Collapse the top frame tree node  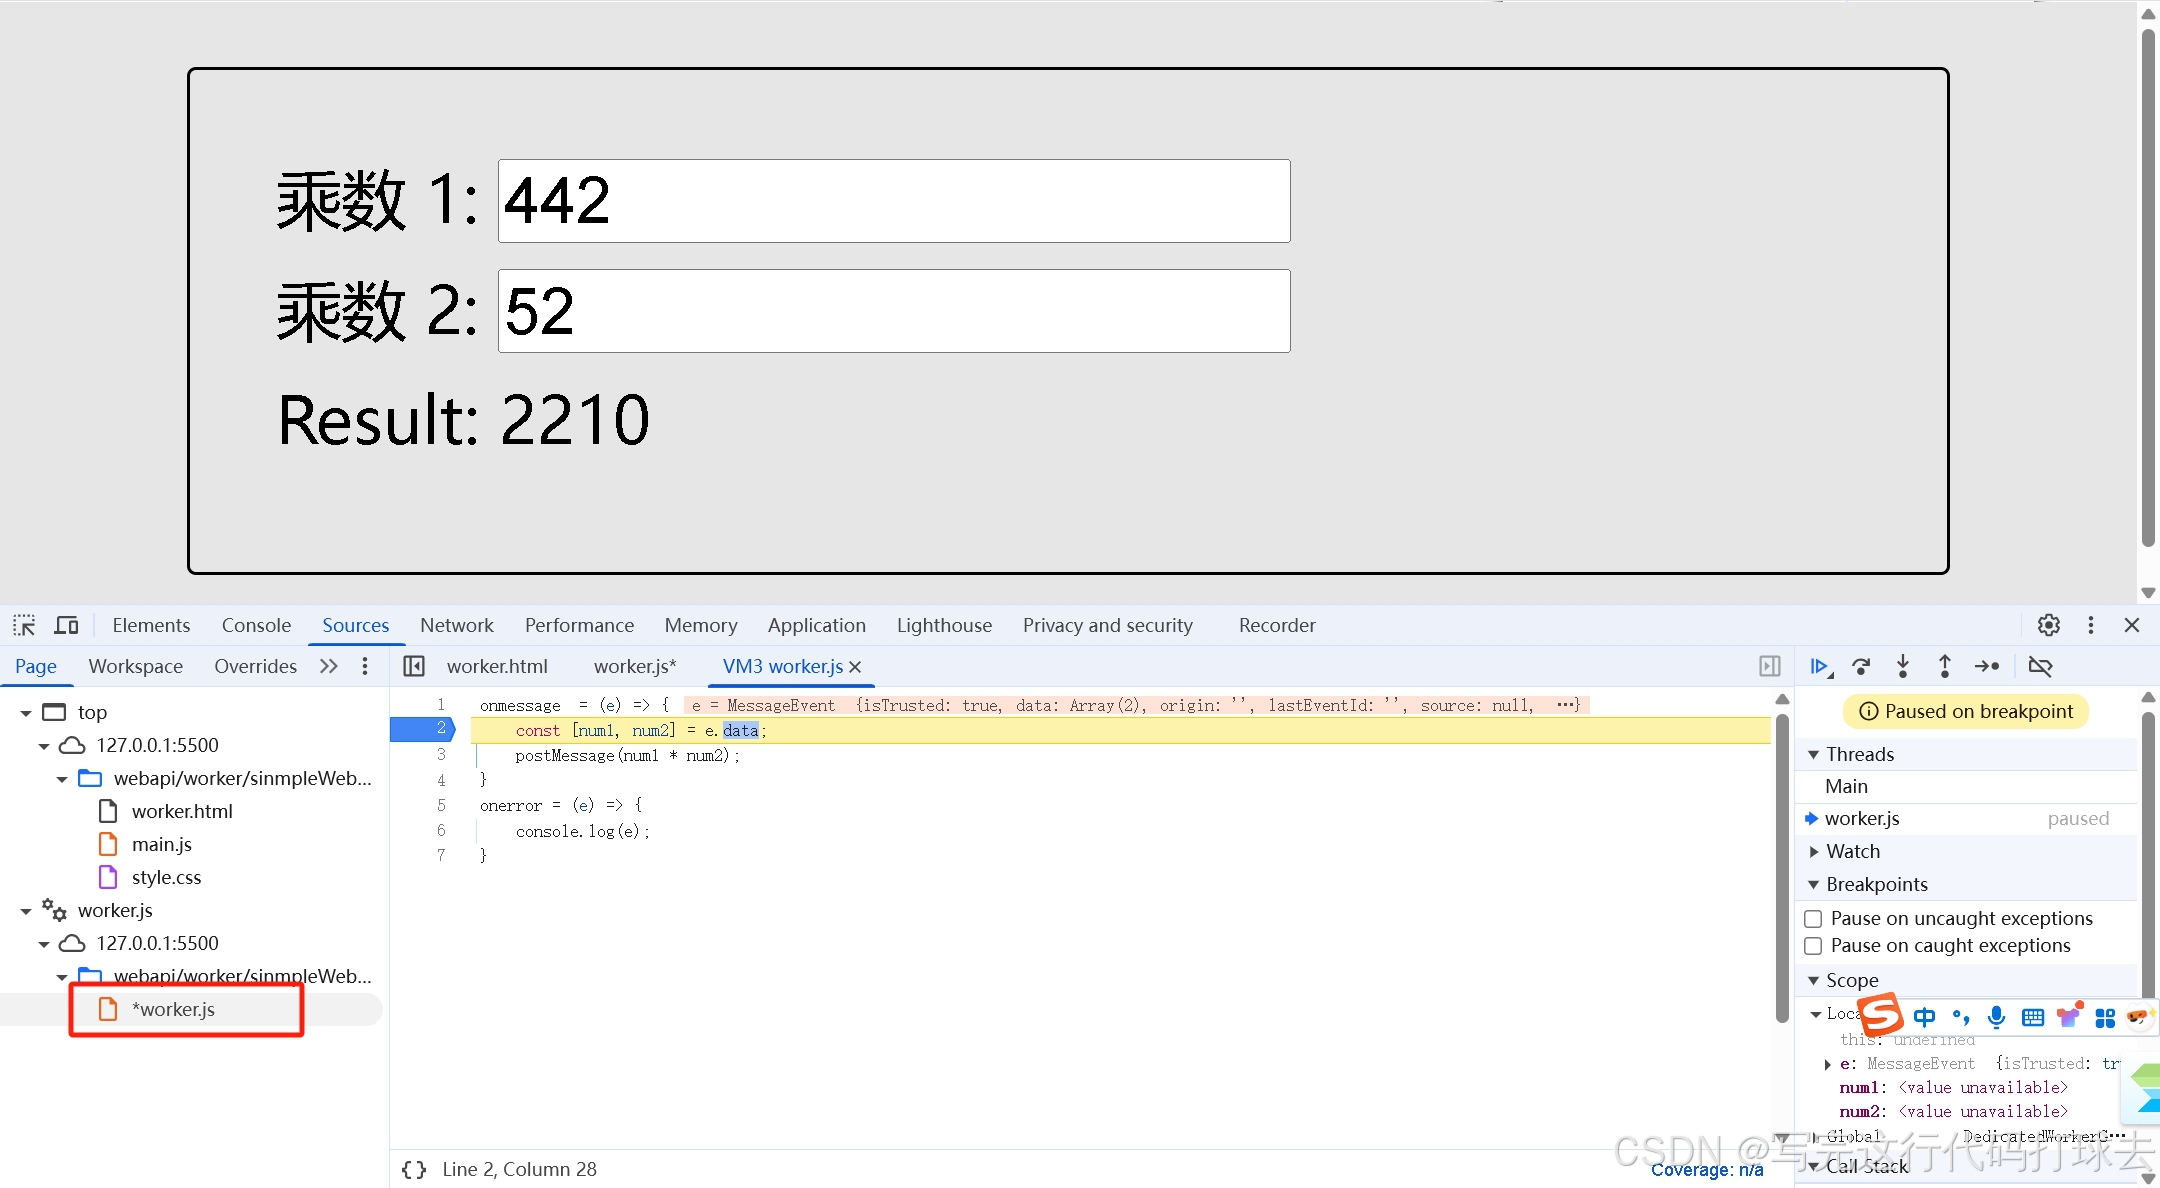[x=26, y=713]
